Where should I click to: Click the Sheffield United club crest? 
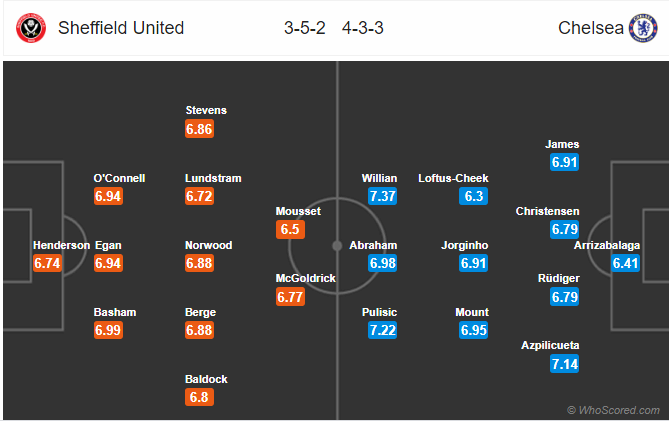point(31,28)
